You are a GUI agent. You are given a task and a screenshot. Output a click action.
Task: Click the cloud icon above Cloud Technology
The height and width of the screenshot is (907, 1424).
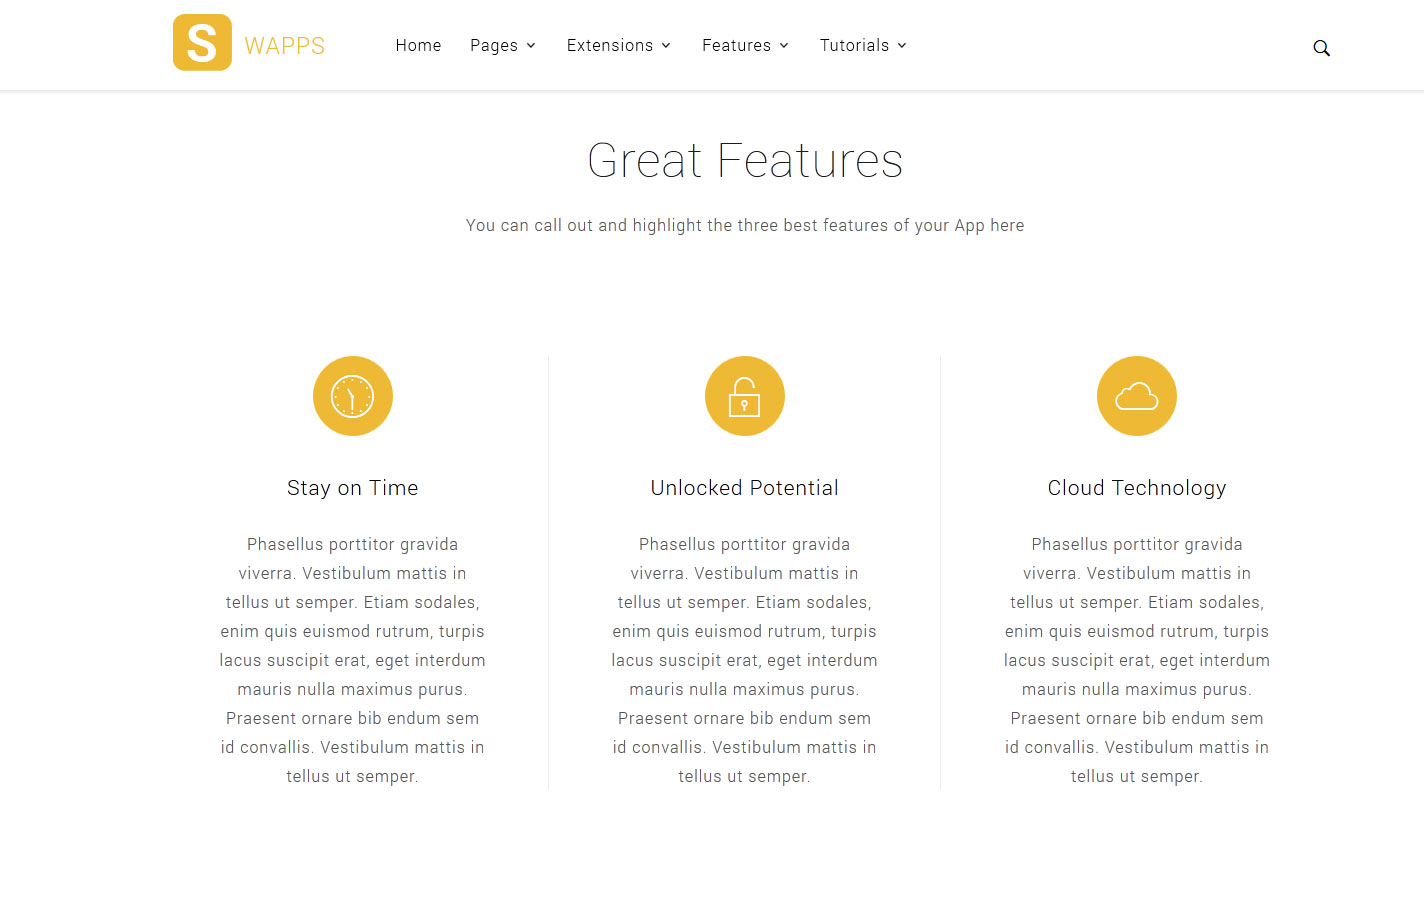[1137, 396]
